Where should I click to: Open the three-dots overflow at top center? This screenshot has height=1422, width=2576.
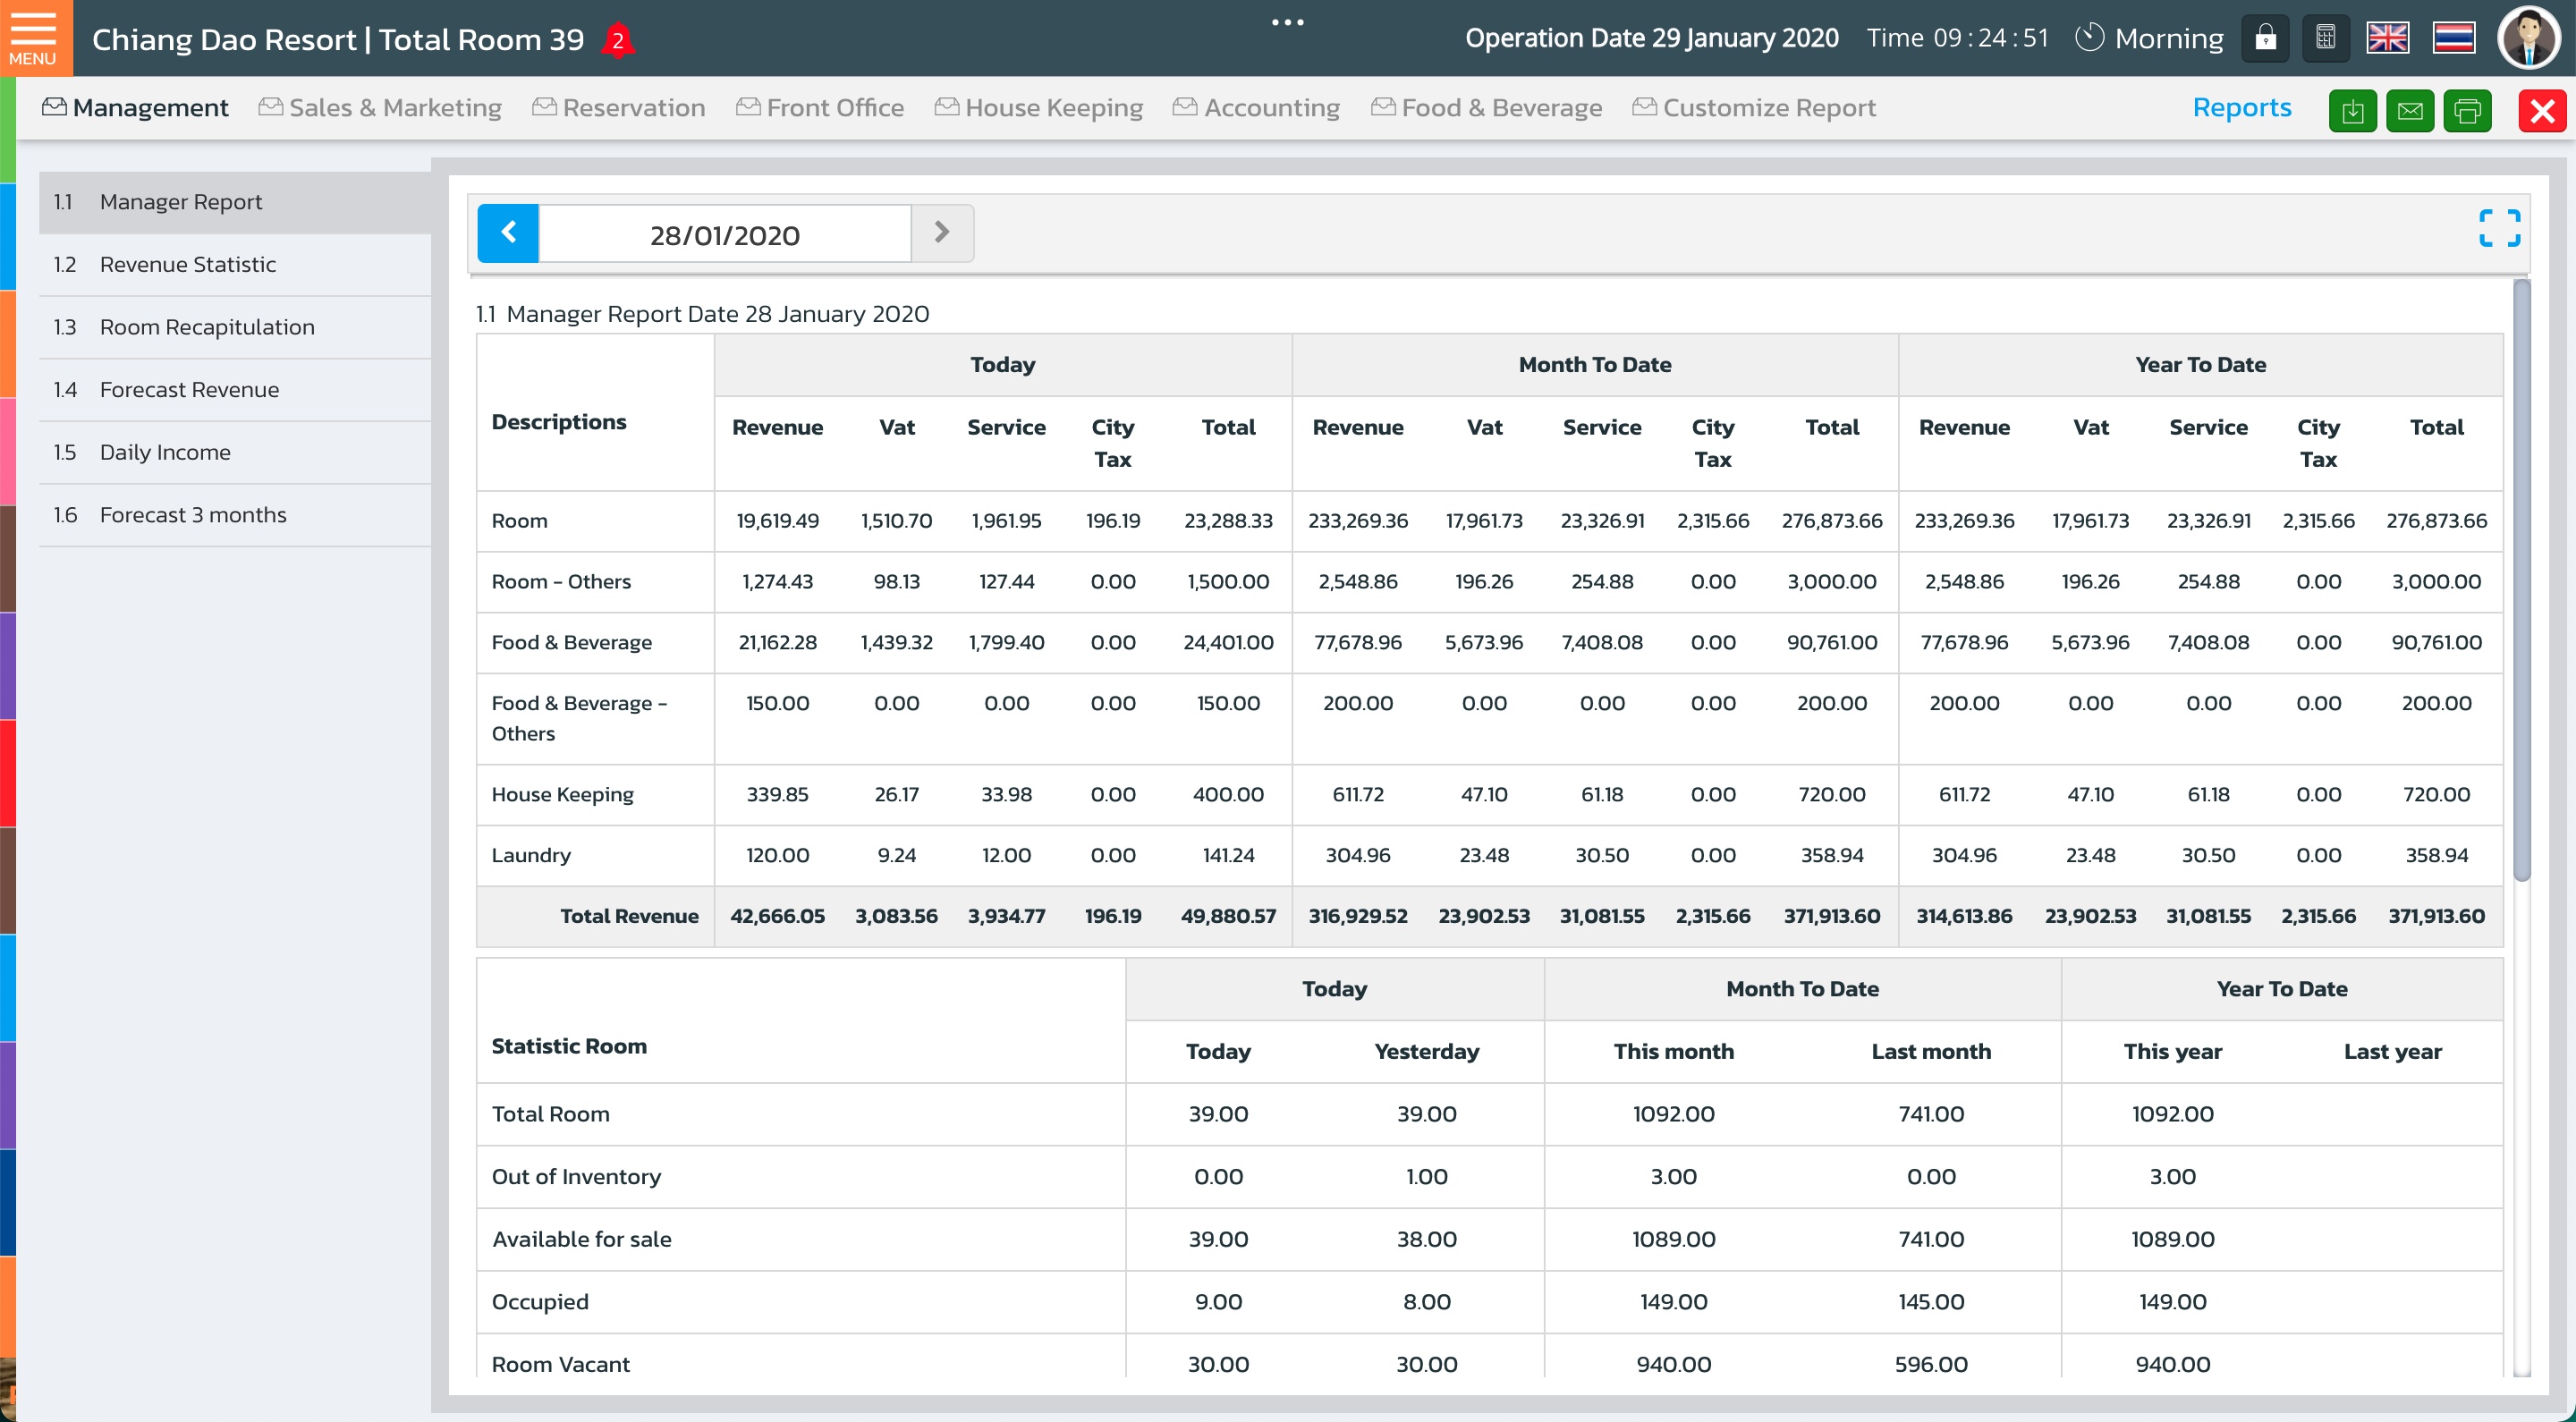[1287, 22]
